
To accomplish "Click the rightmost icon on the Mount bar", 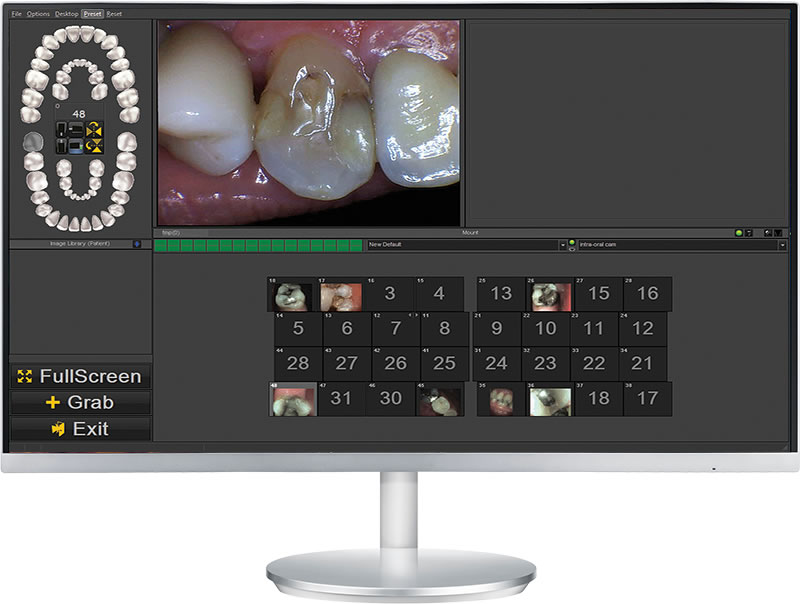I will [778, 233].
